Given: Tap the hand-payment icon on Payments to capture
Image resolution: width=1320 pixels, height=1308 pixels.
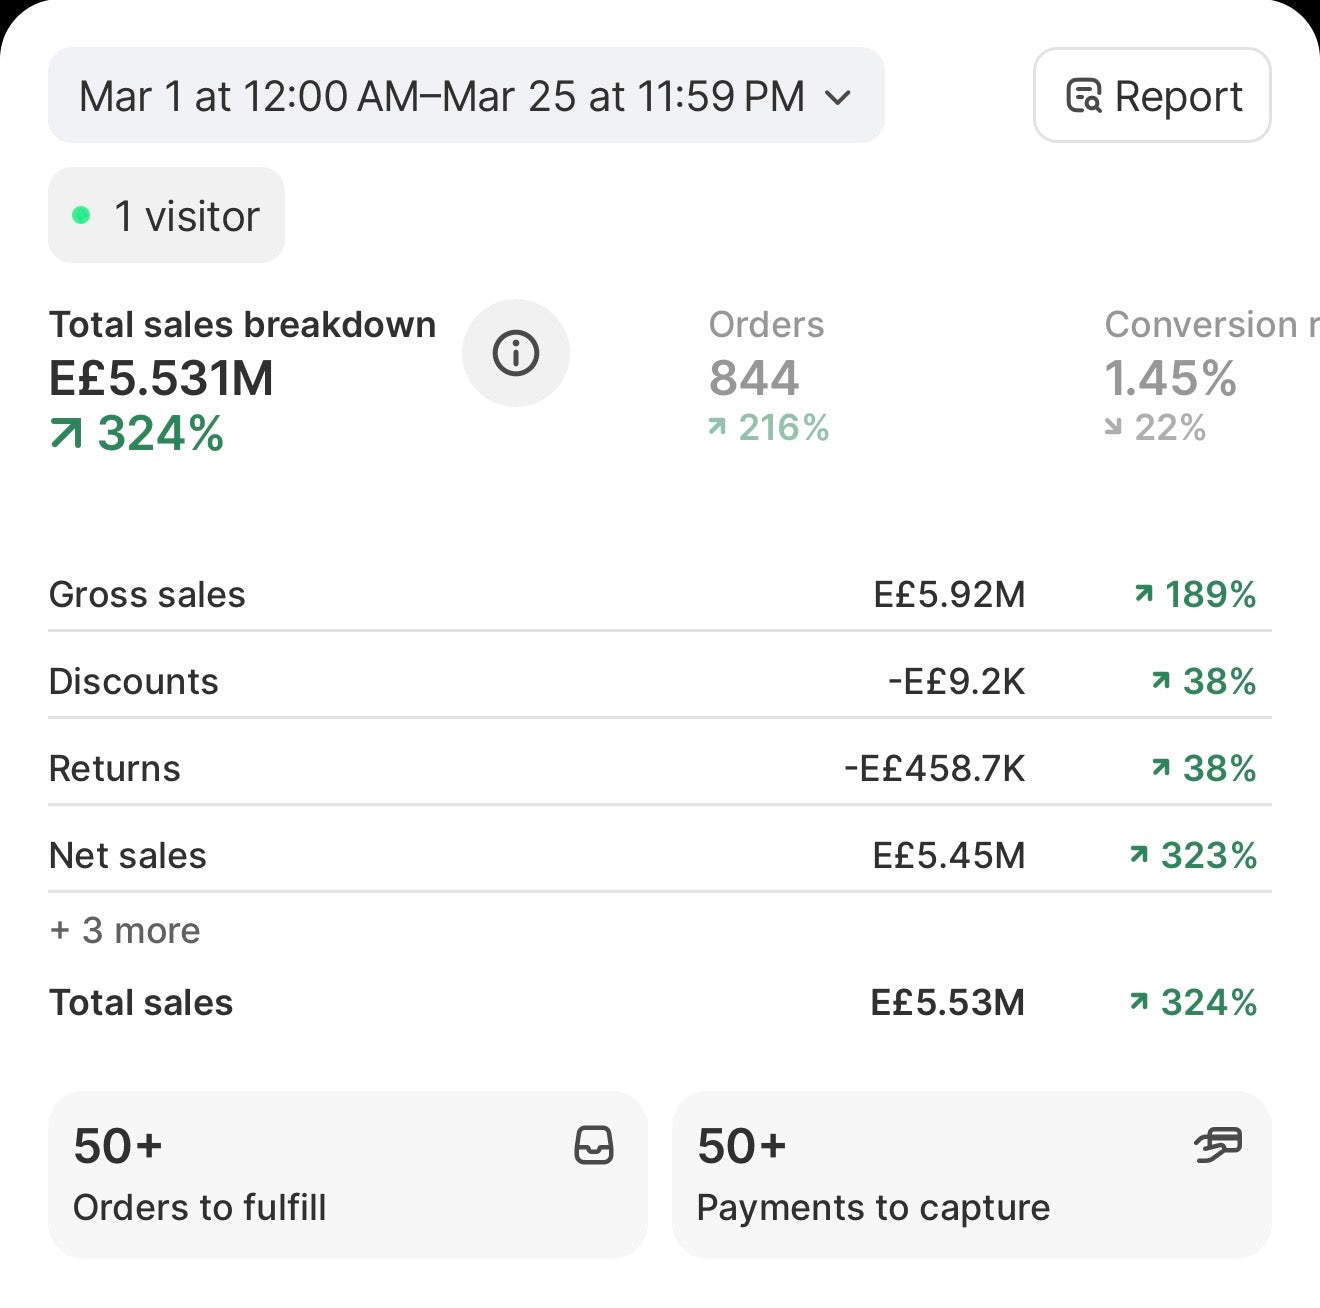Looking at the screenshot, I should pyautogui.click(x=1218, y=1145).
